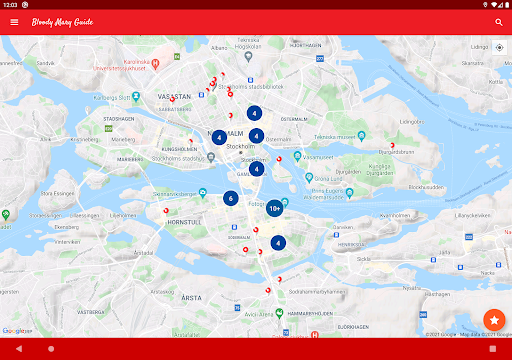Tap the Android home circle button
This screenshot has height=360, width=512.
pyautogui.click(x=51, y=349)
